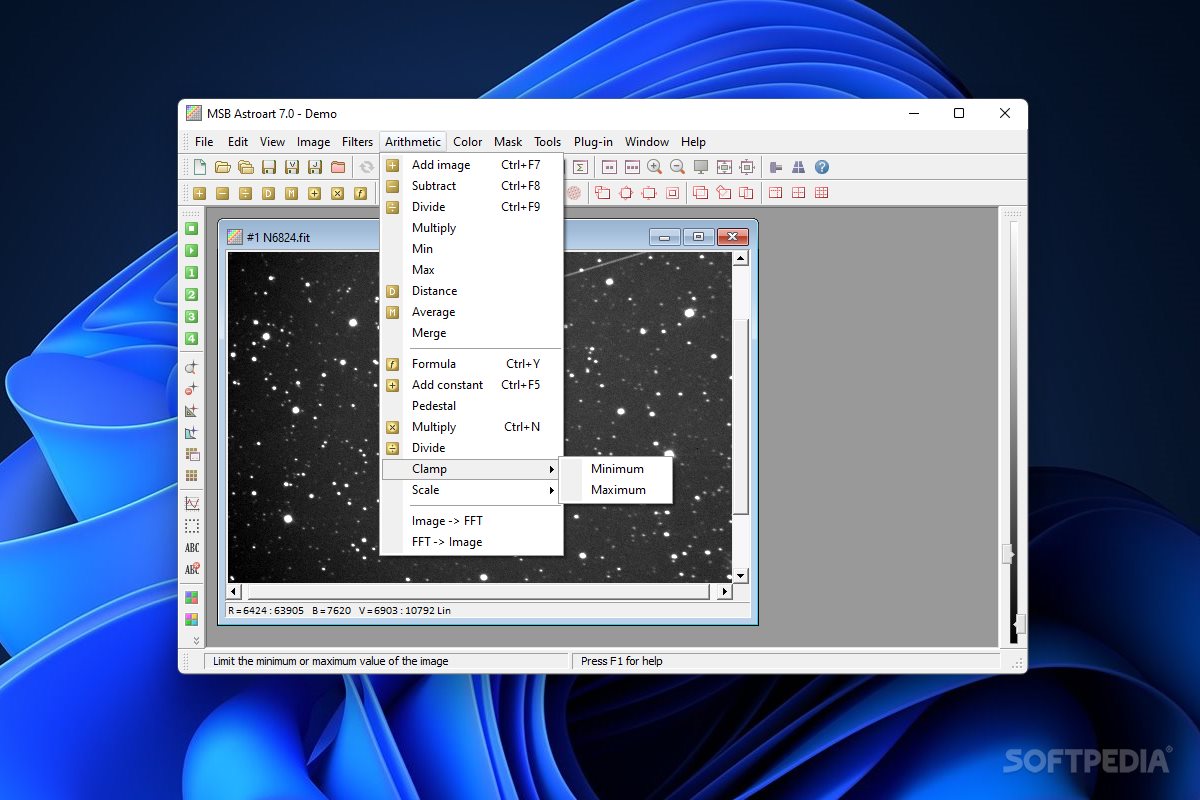
Task: Choose Add image from Arithmetic menu
Action: tap(472, 165)
